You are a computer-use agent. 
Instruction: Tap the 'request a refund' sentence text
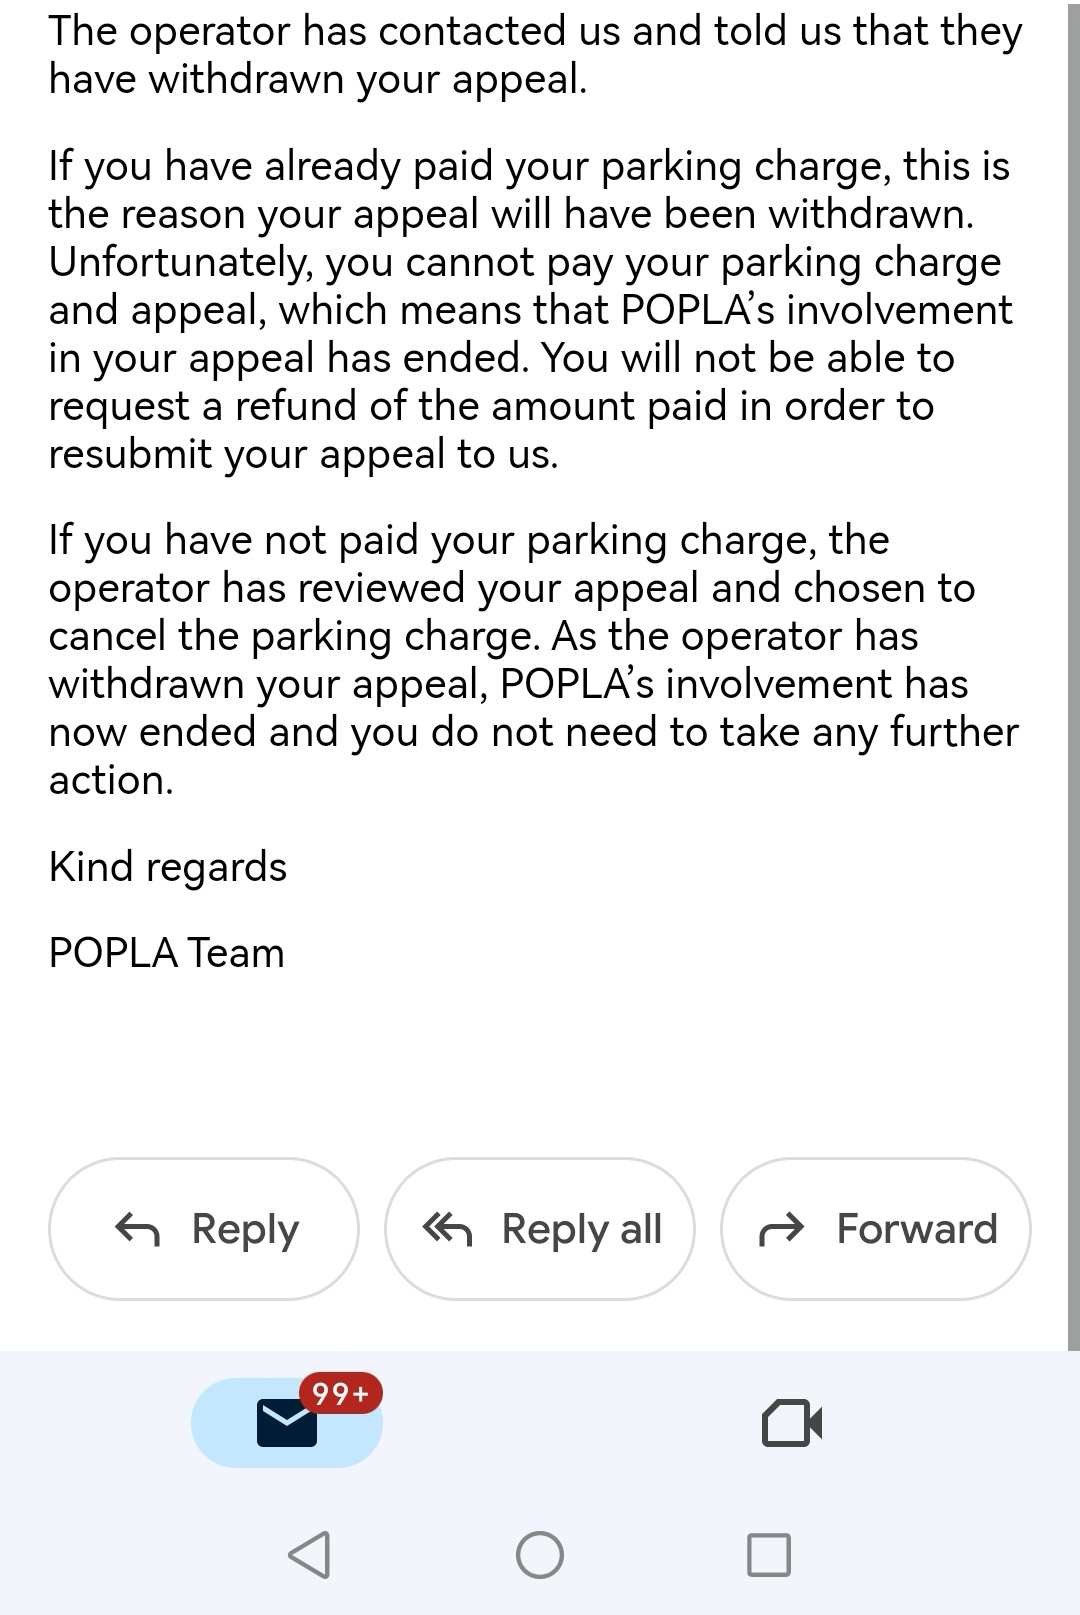point(490,407)
